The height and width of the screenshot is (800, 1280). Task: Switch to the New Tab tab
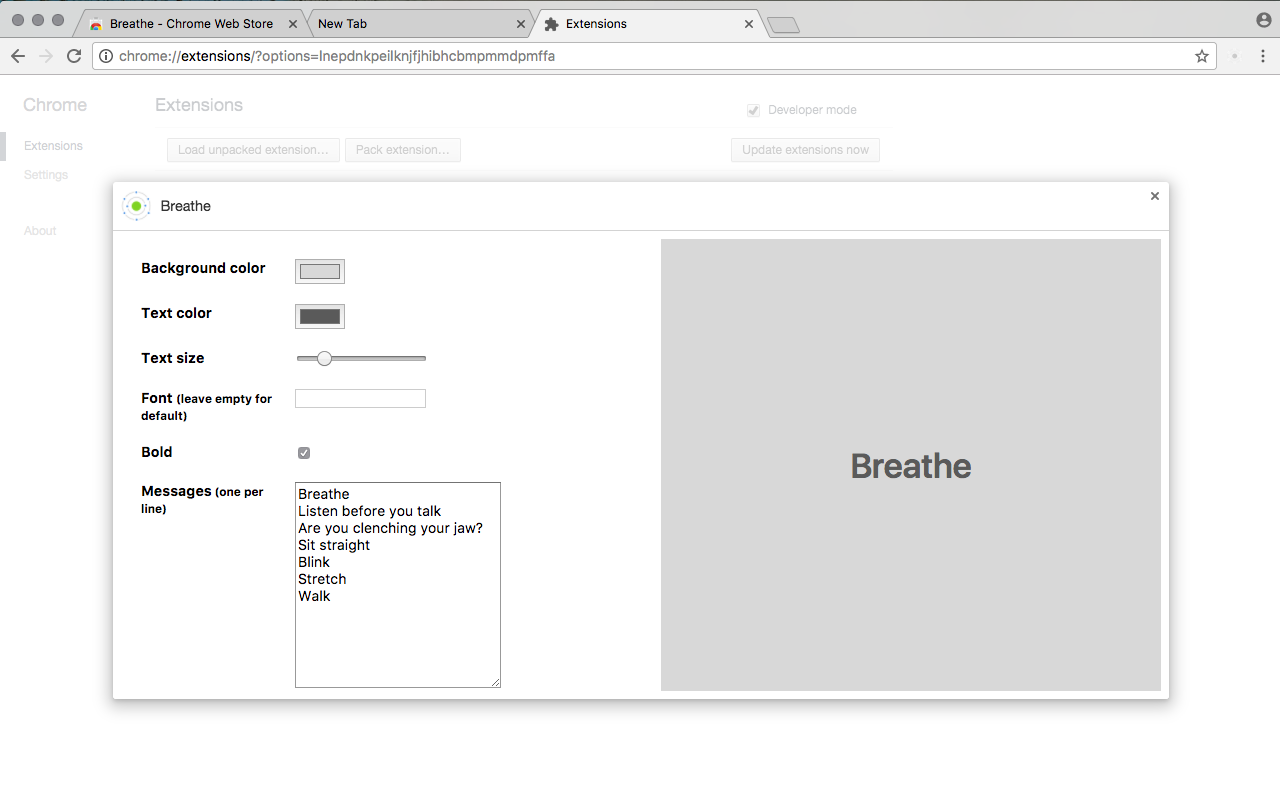coord(420,24)
